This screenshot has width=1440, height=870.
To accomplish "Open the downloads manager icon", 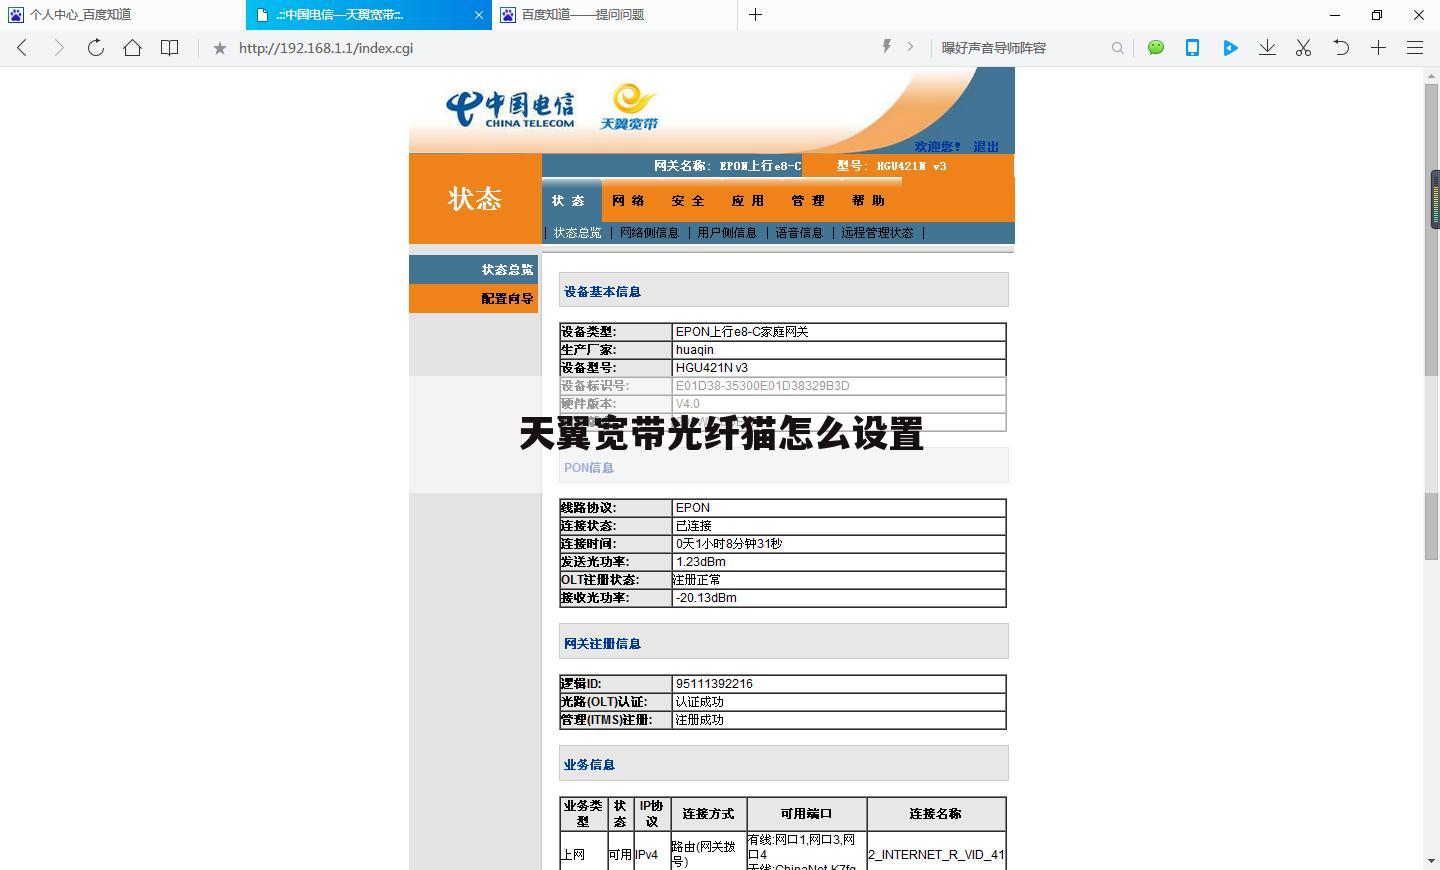I will click(x=1267, y=47).
